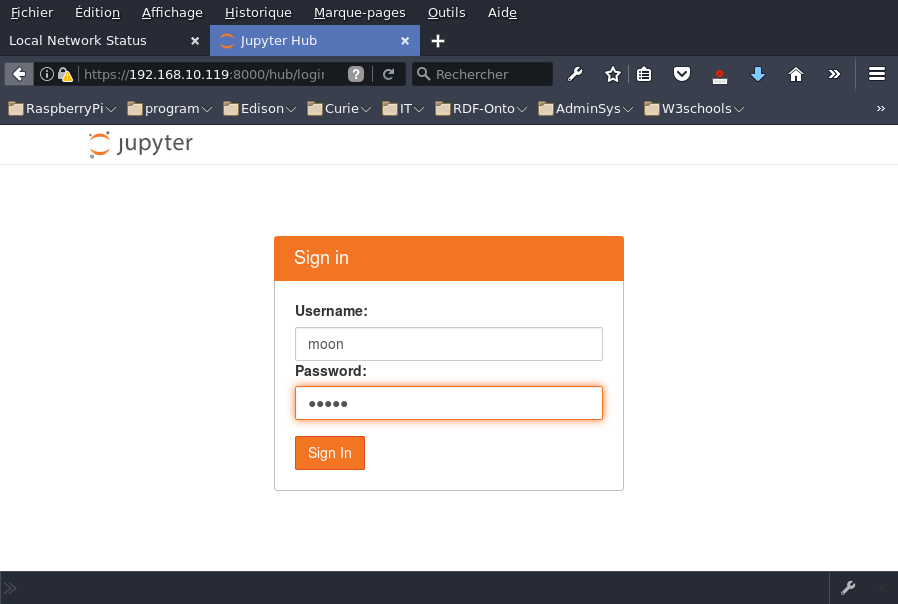The height and width of the screenshot is (604, 898).
Task: Open the Outils menu
Action: 445,12
